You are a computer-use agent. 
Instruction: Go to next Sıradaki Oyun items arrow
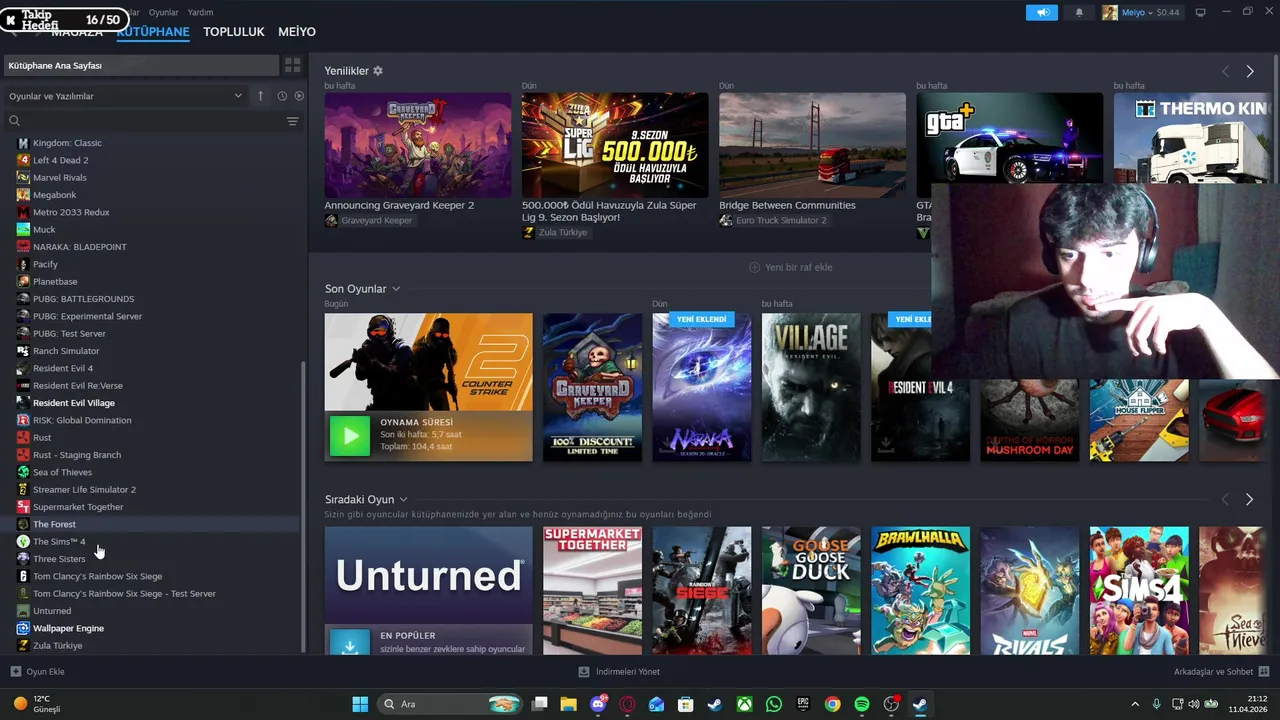(1249, 499)
